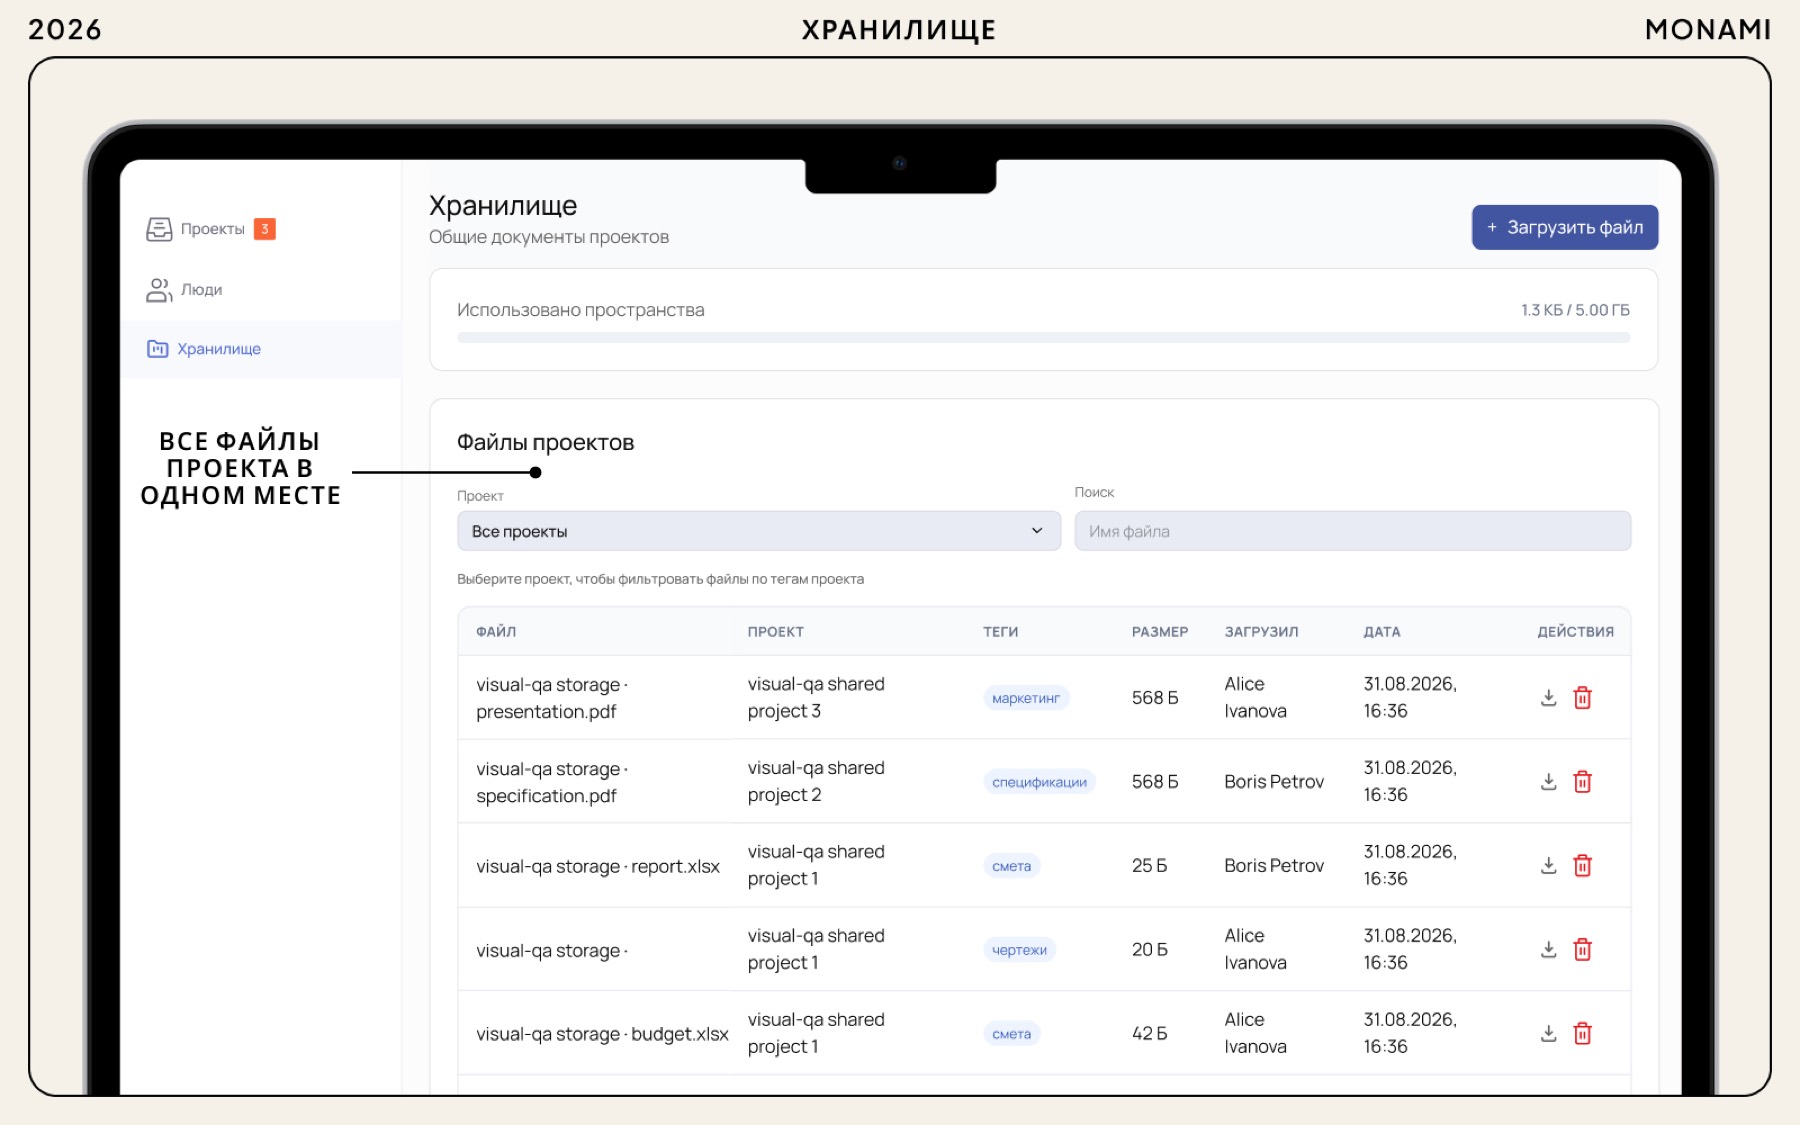Screen dimensions: 1800x1125
Task: Click visual-qa storage · budget.xlsx filename
Action: 602,1034
